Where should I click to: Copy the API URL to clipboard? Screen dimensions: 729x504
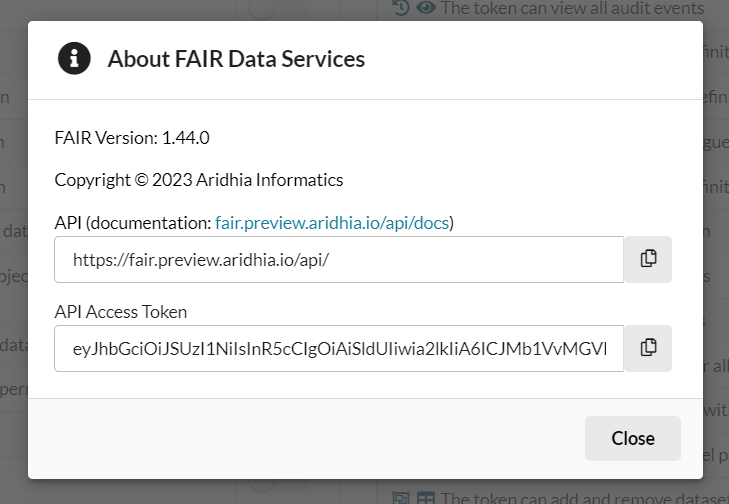click(648, 259)
